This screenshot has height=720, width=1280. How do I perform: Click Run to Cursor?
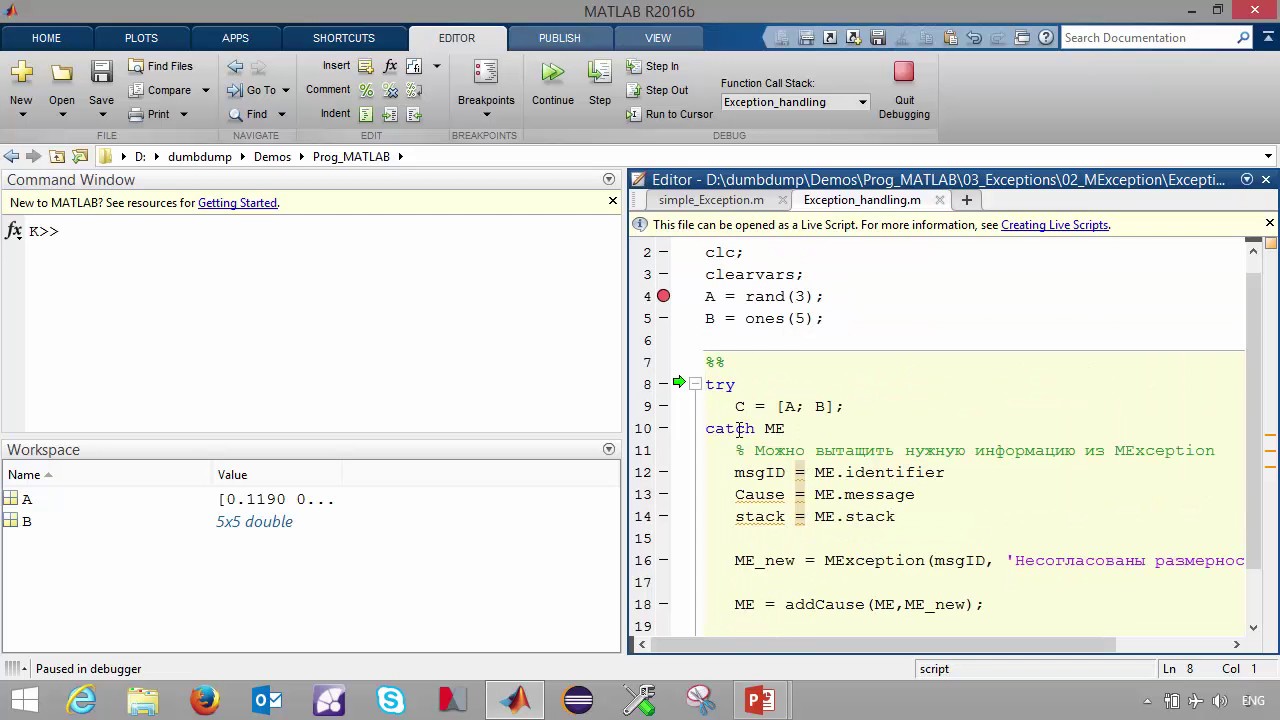[669, 114]
